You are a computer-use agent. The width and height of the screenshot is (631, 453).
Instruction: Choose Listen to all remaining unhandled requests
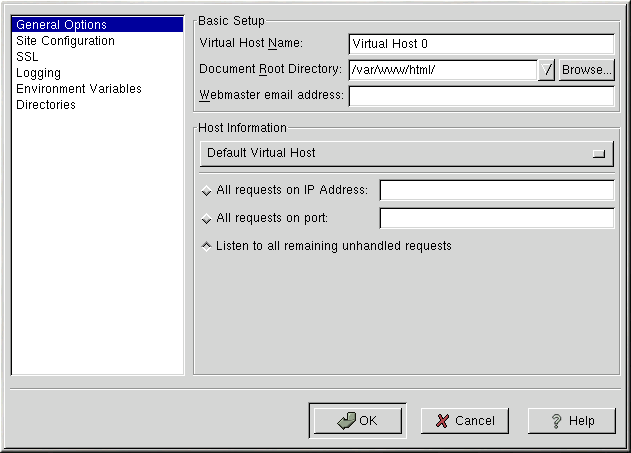(207, 245)
